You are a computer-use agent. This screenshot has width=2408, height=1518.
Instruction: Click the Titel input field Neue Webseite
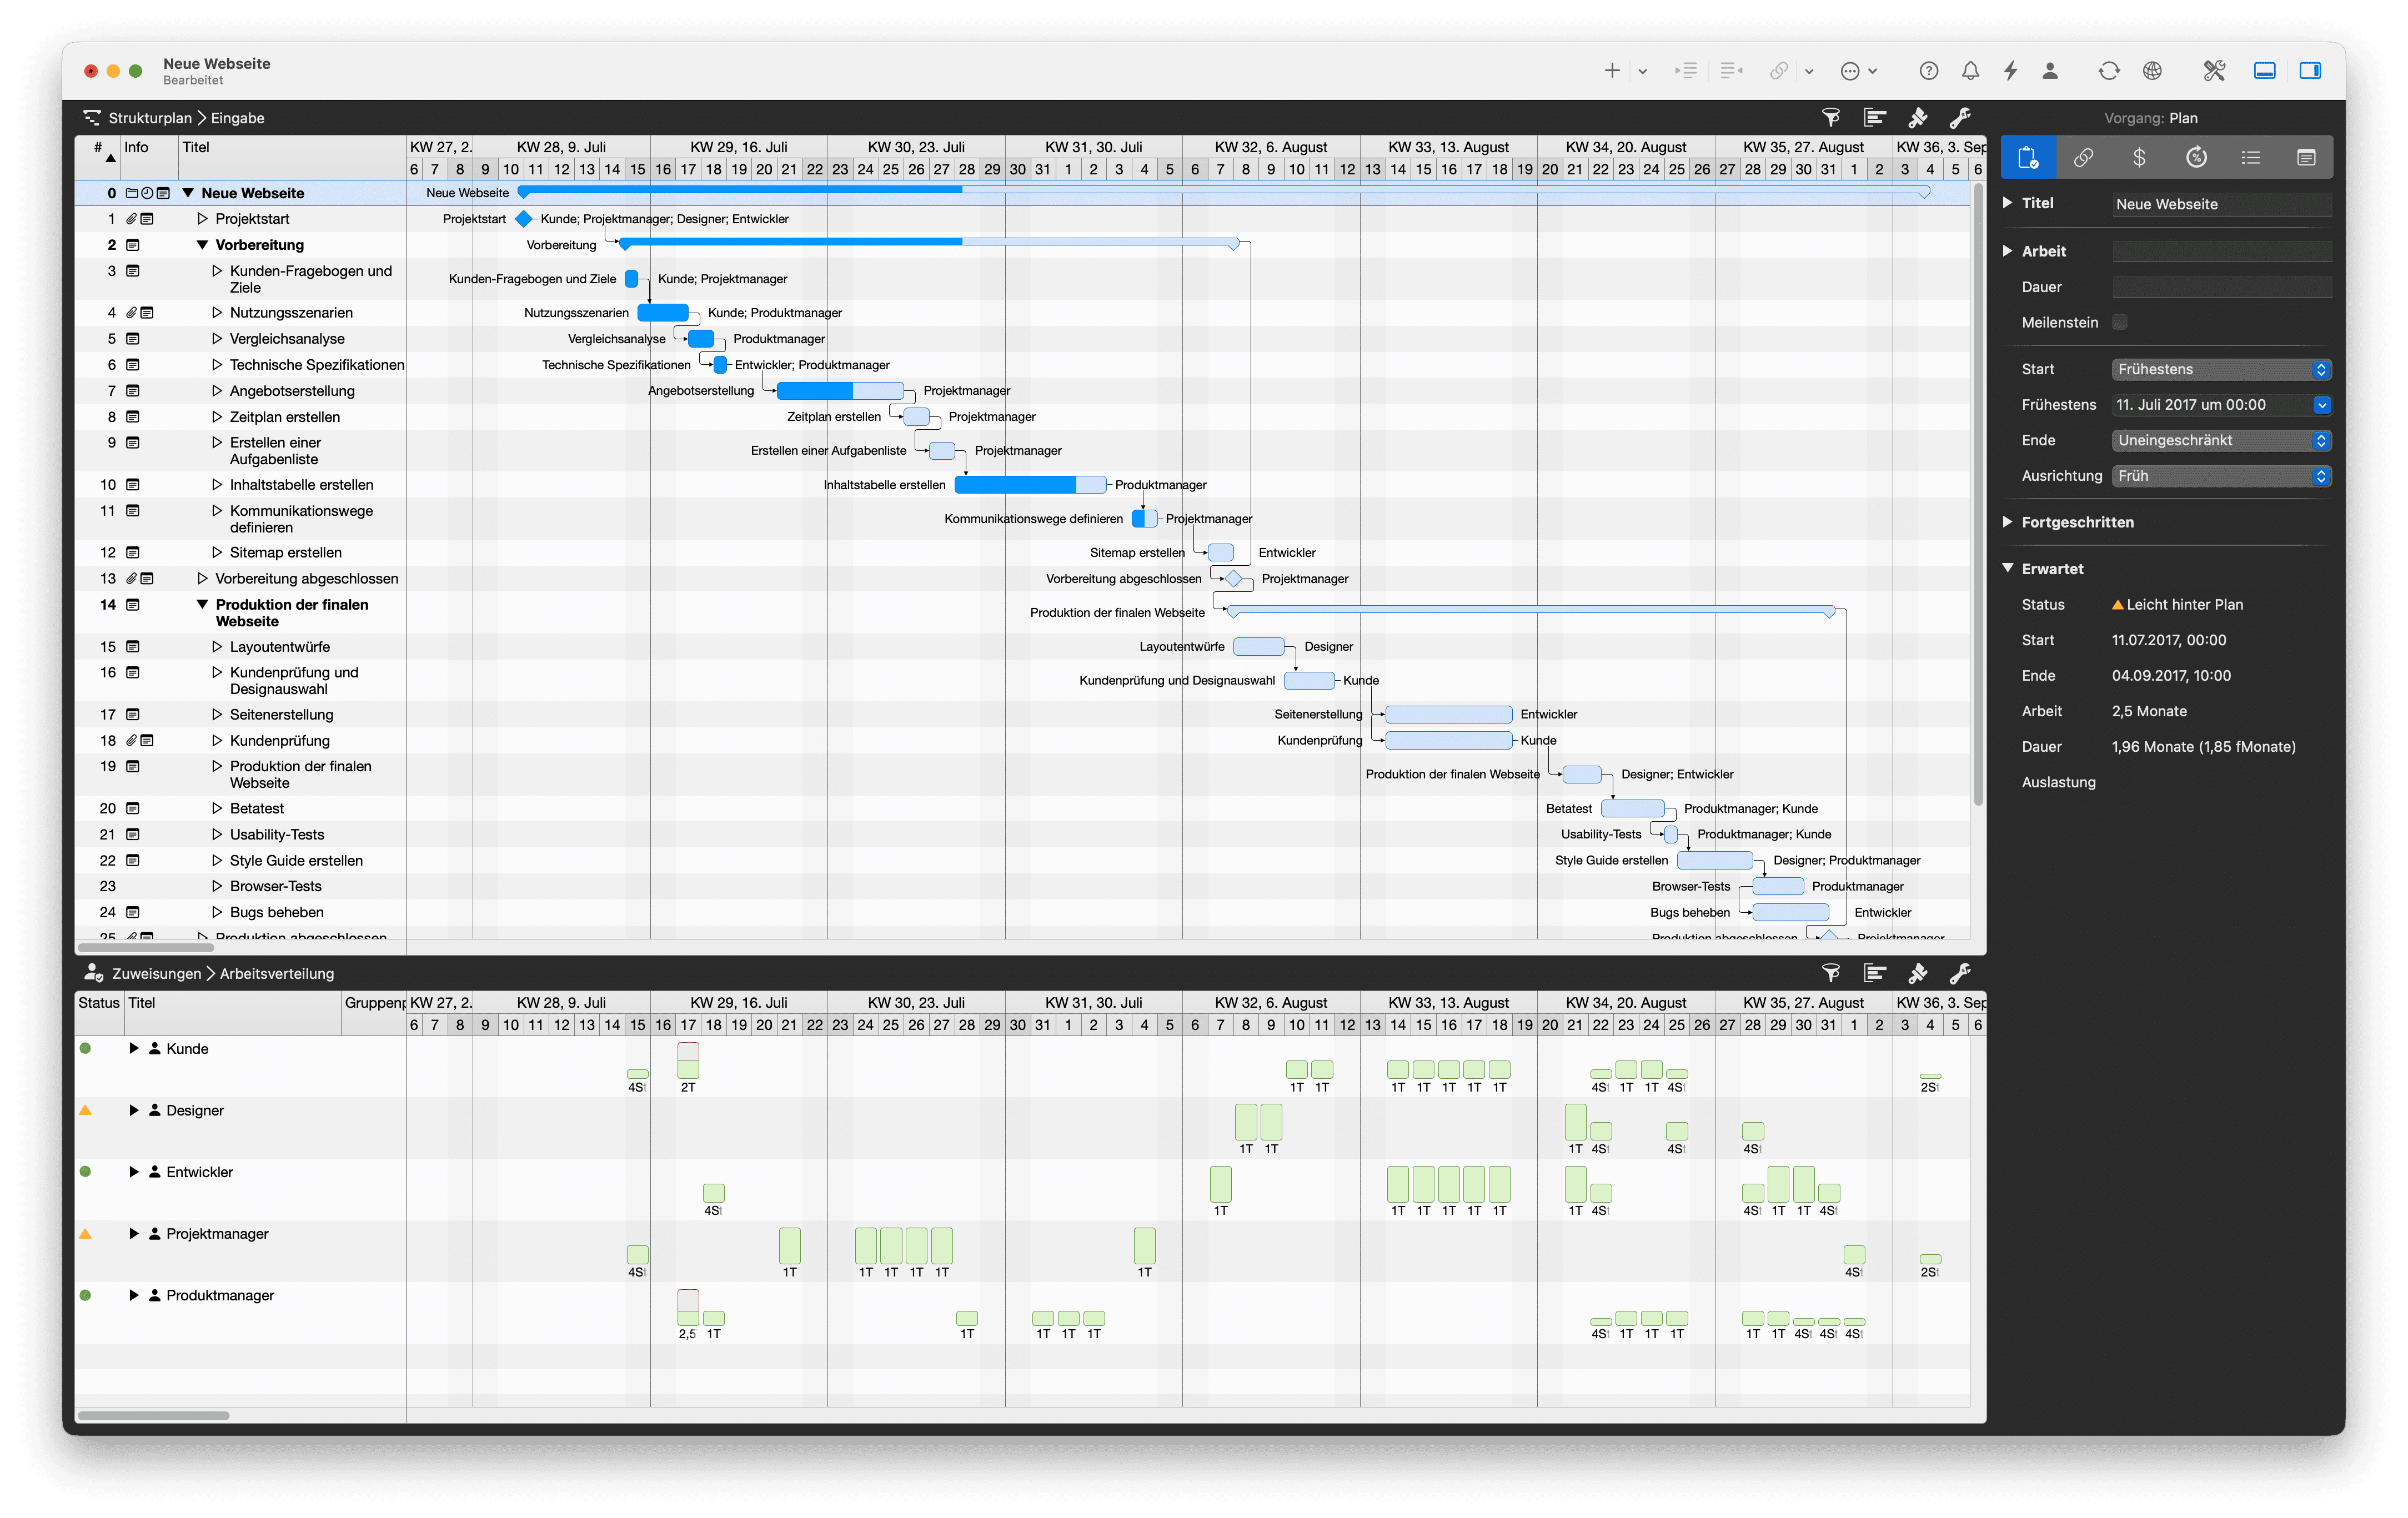2221,204
